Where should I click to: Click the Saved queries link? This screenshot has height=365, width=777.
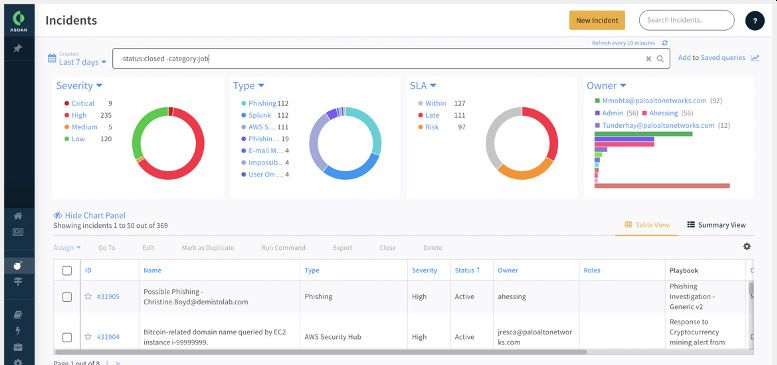(723, 57)
